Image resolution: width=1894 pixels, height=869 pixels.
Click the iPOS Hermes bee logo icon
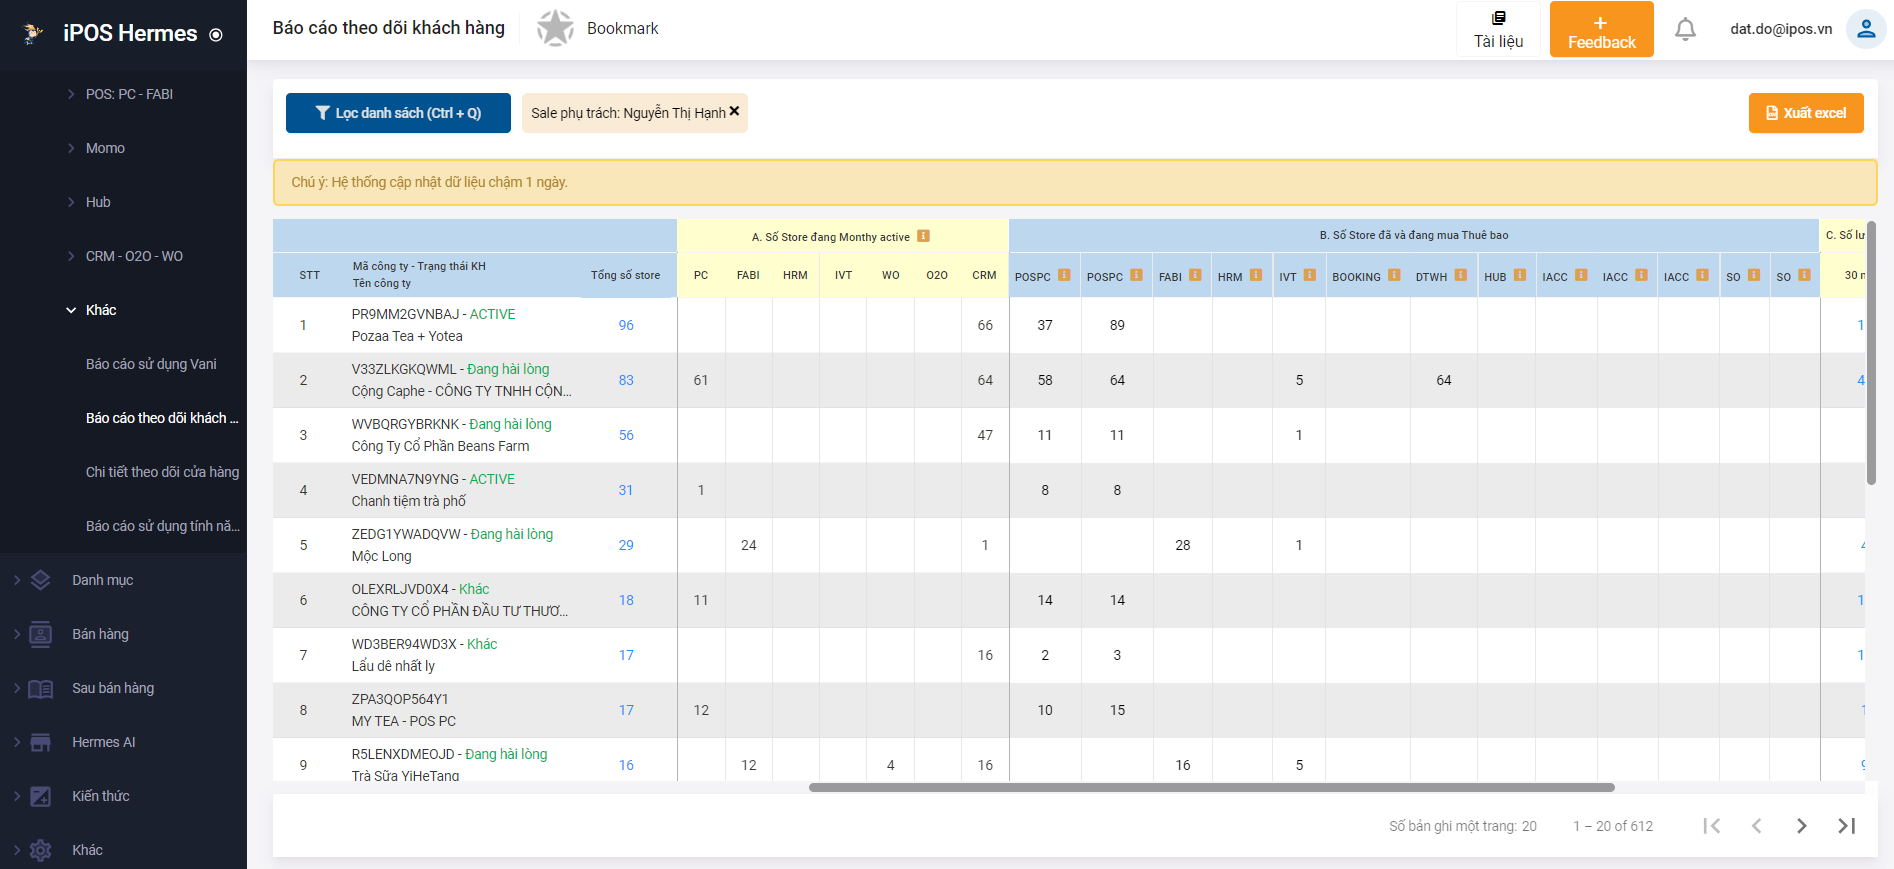pos(34,33)
